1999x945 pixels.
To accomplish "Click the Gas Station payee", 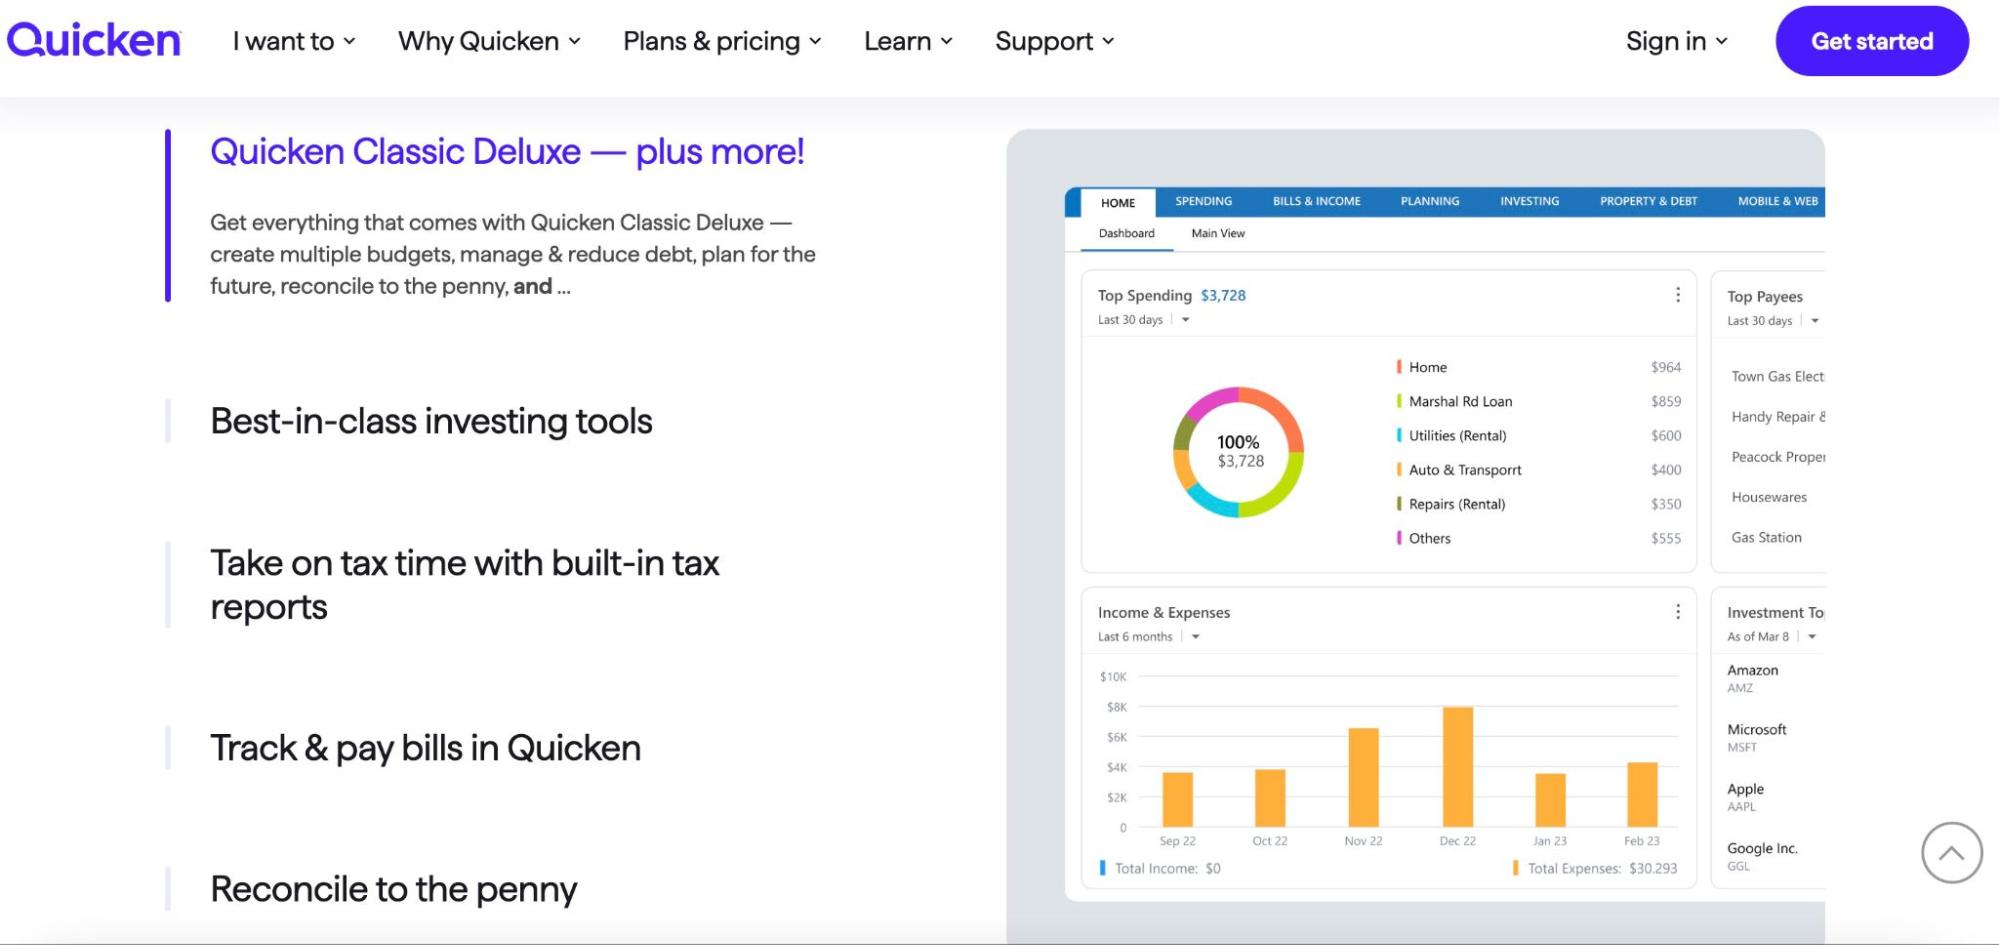I will tap(1766, 537).
